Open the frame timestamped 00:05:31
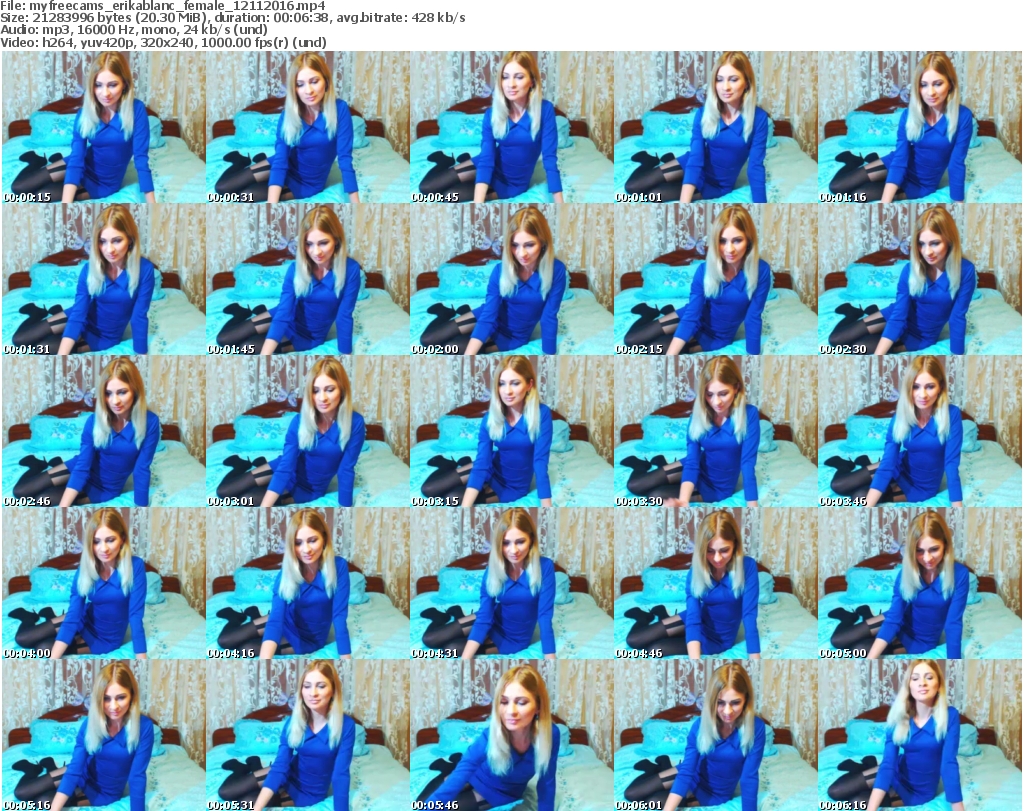This screenshot has width=1024, height=811. point(308,735)
